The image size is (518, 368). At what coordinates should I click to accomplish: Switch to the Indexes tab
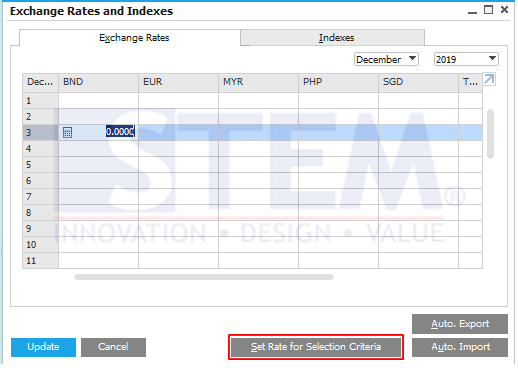pyautogui.click(x=332, y=38)
